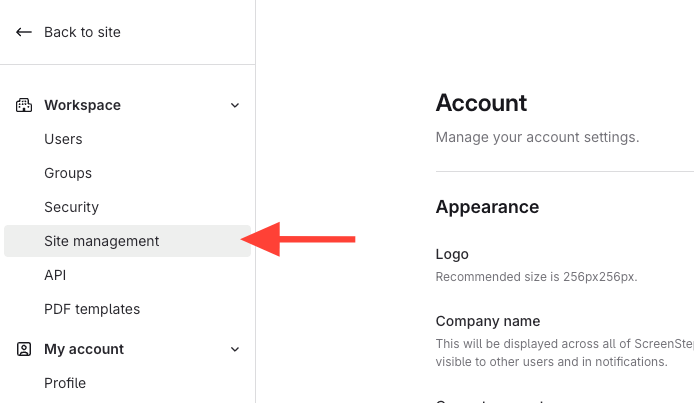694x403 pixels.
Task: Click the Company name label
Action: [488, 321]
